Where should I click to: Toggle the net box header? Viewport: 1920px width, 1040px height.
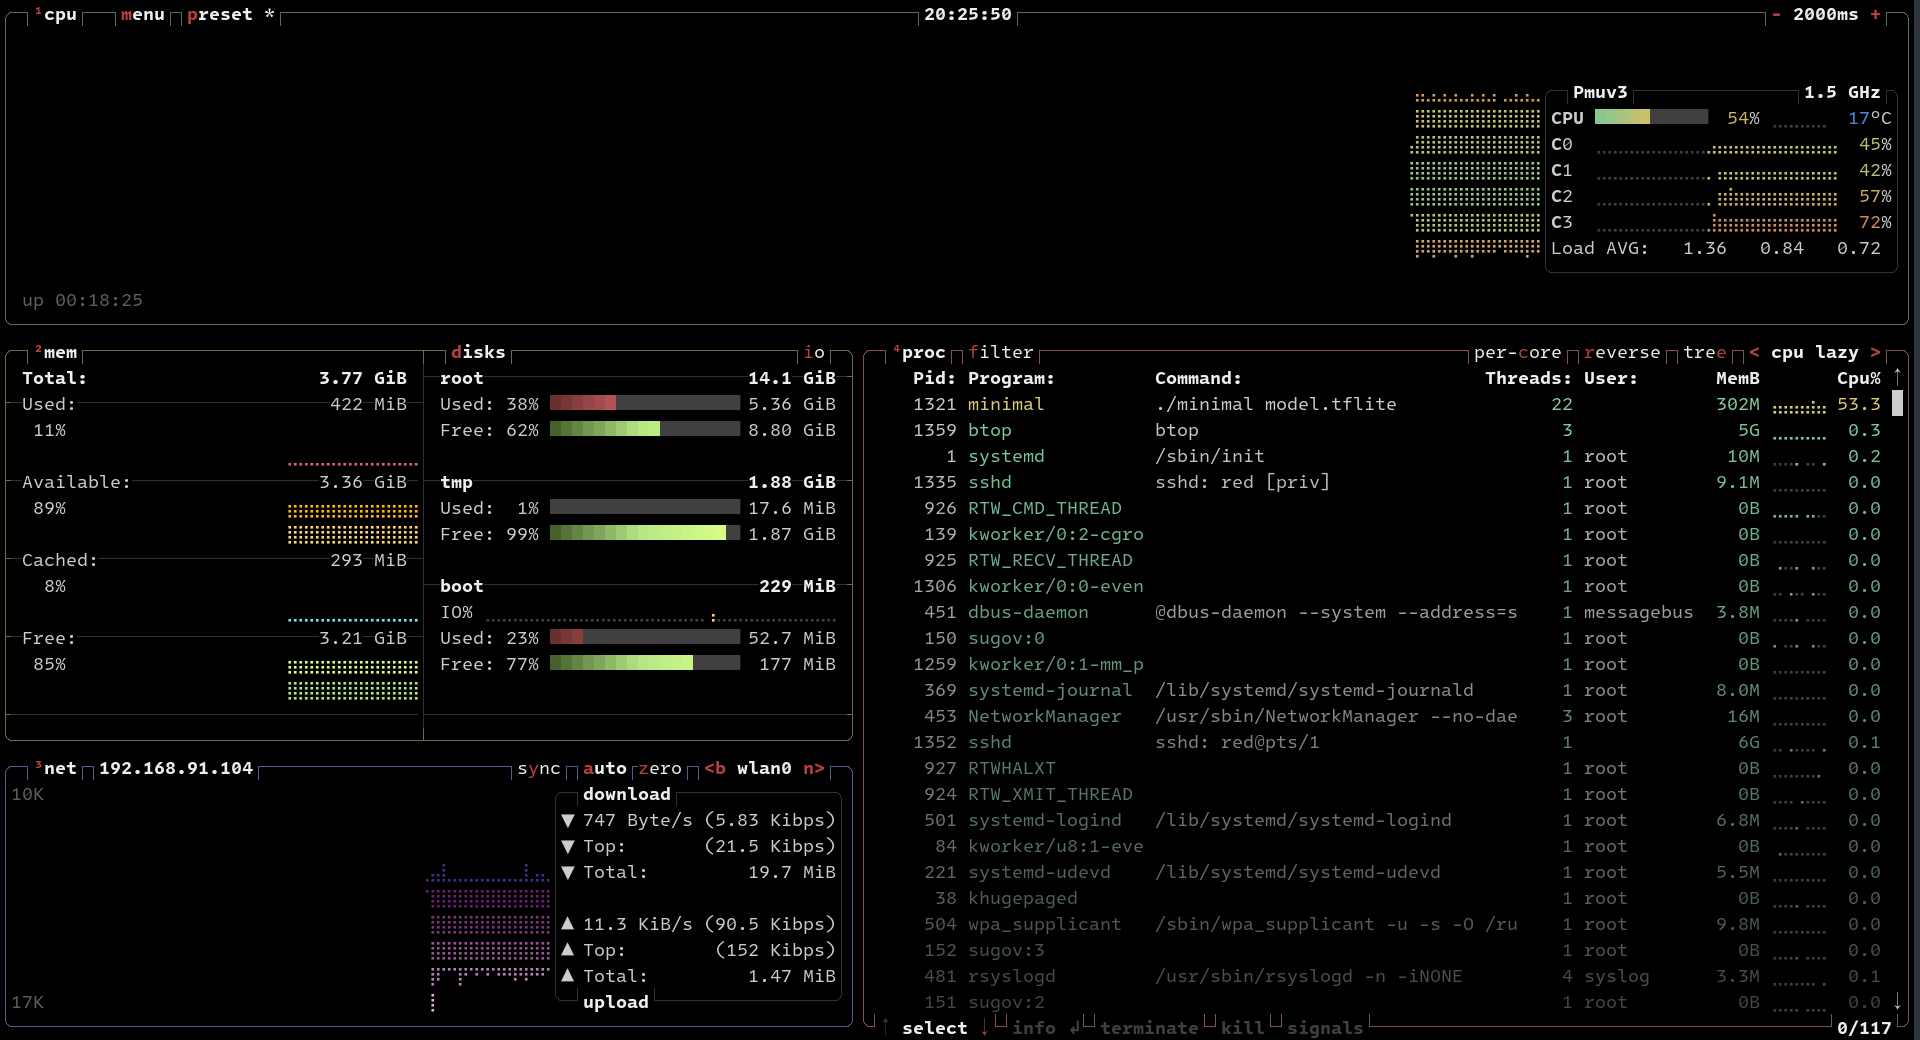pos(56,769)
